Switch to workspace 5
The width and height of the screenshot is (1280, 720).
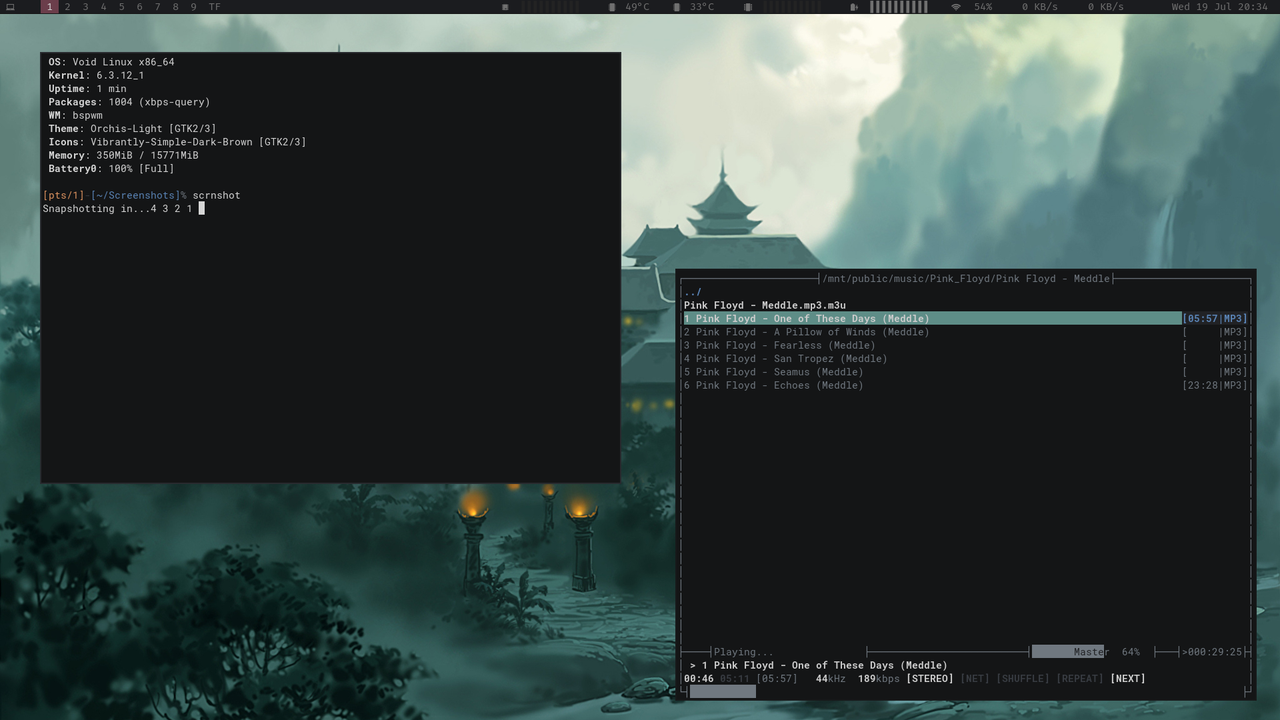click(122, 7)
